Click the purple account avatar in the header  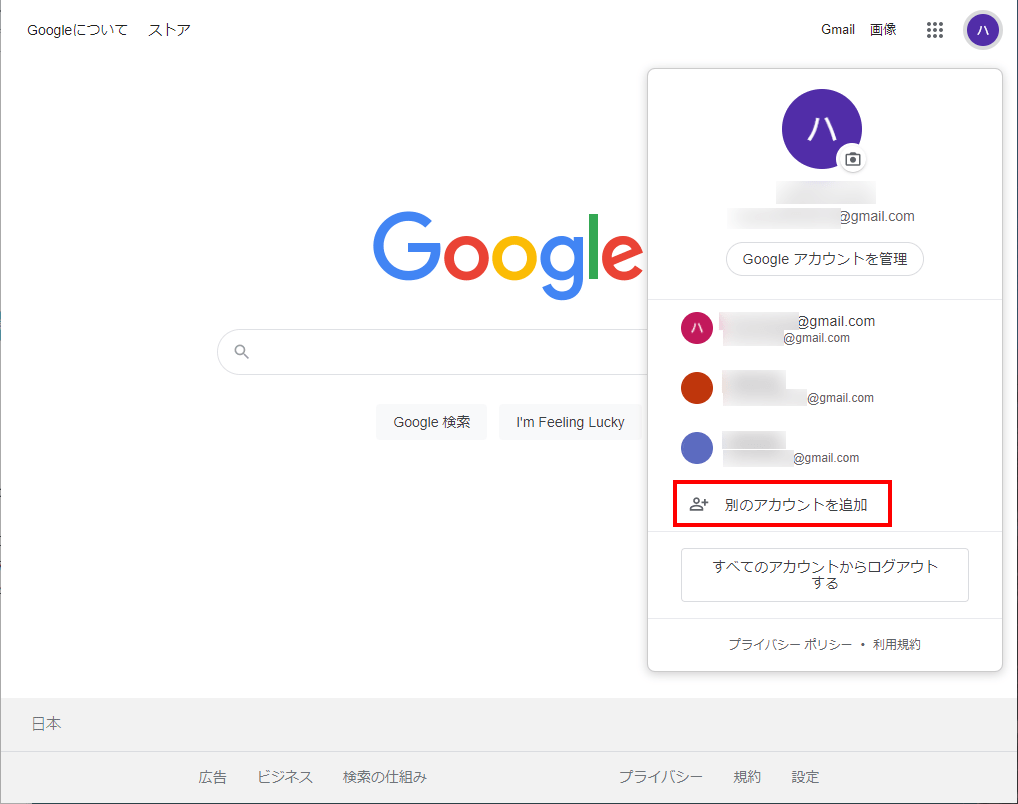982,30
